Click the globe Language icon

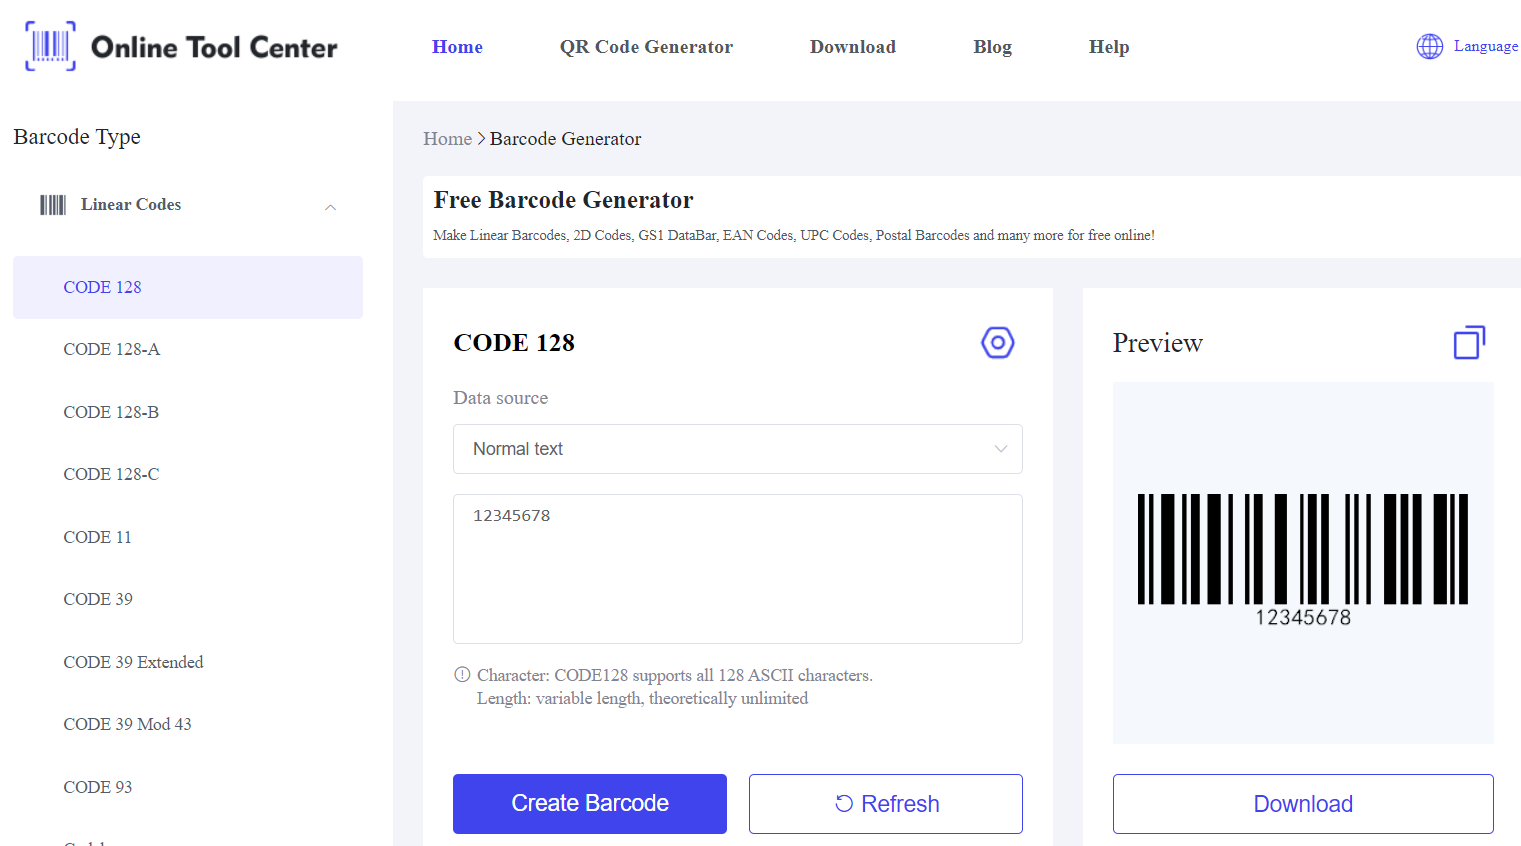(1430, 46)
